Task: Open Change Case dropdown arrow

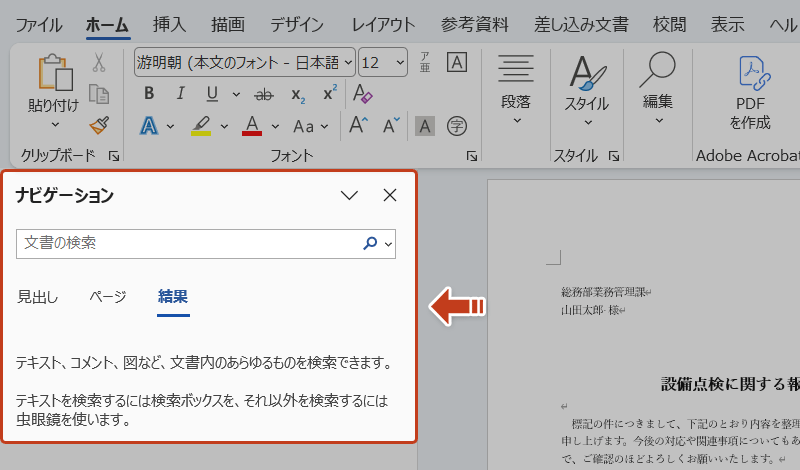Action: (324, 126)
